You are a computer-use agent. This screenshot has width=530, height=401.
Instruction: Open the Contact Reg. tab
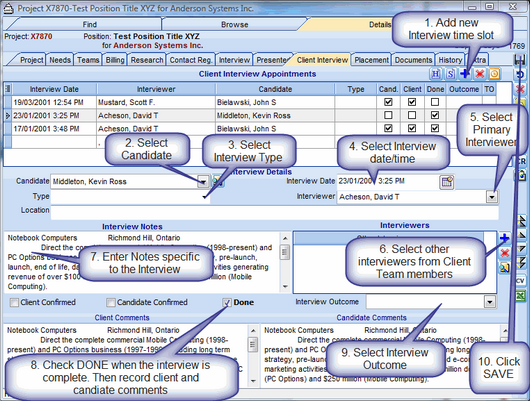[x=191, y=60]
